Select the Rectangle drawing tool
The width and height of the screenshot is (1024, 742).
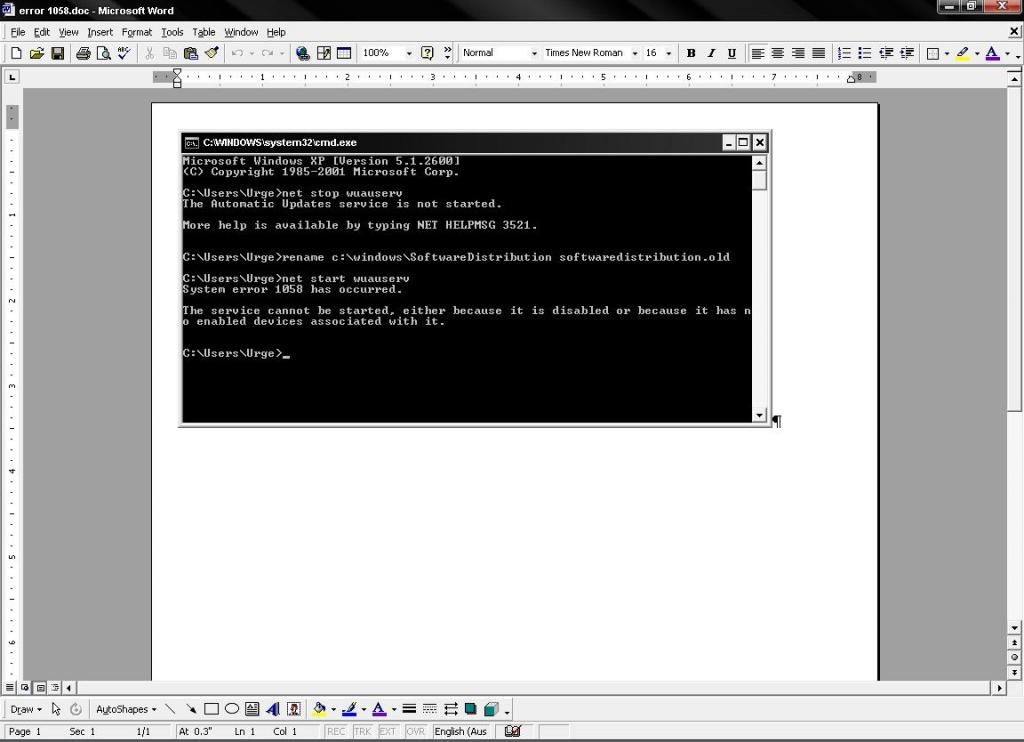point(212,709)
